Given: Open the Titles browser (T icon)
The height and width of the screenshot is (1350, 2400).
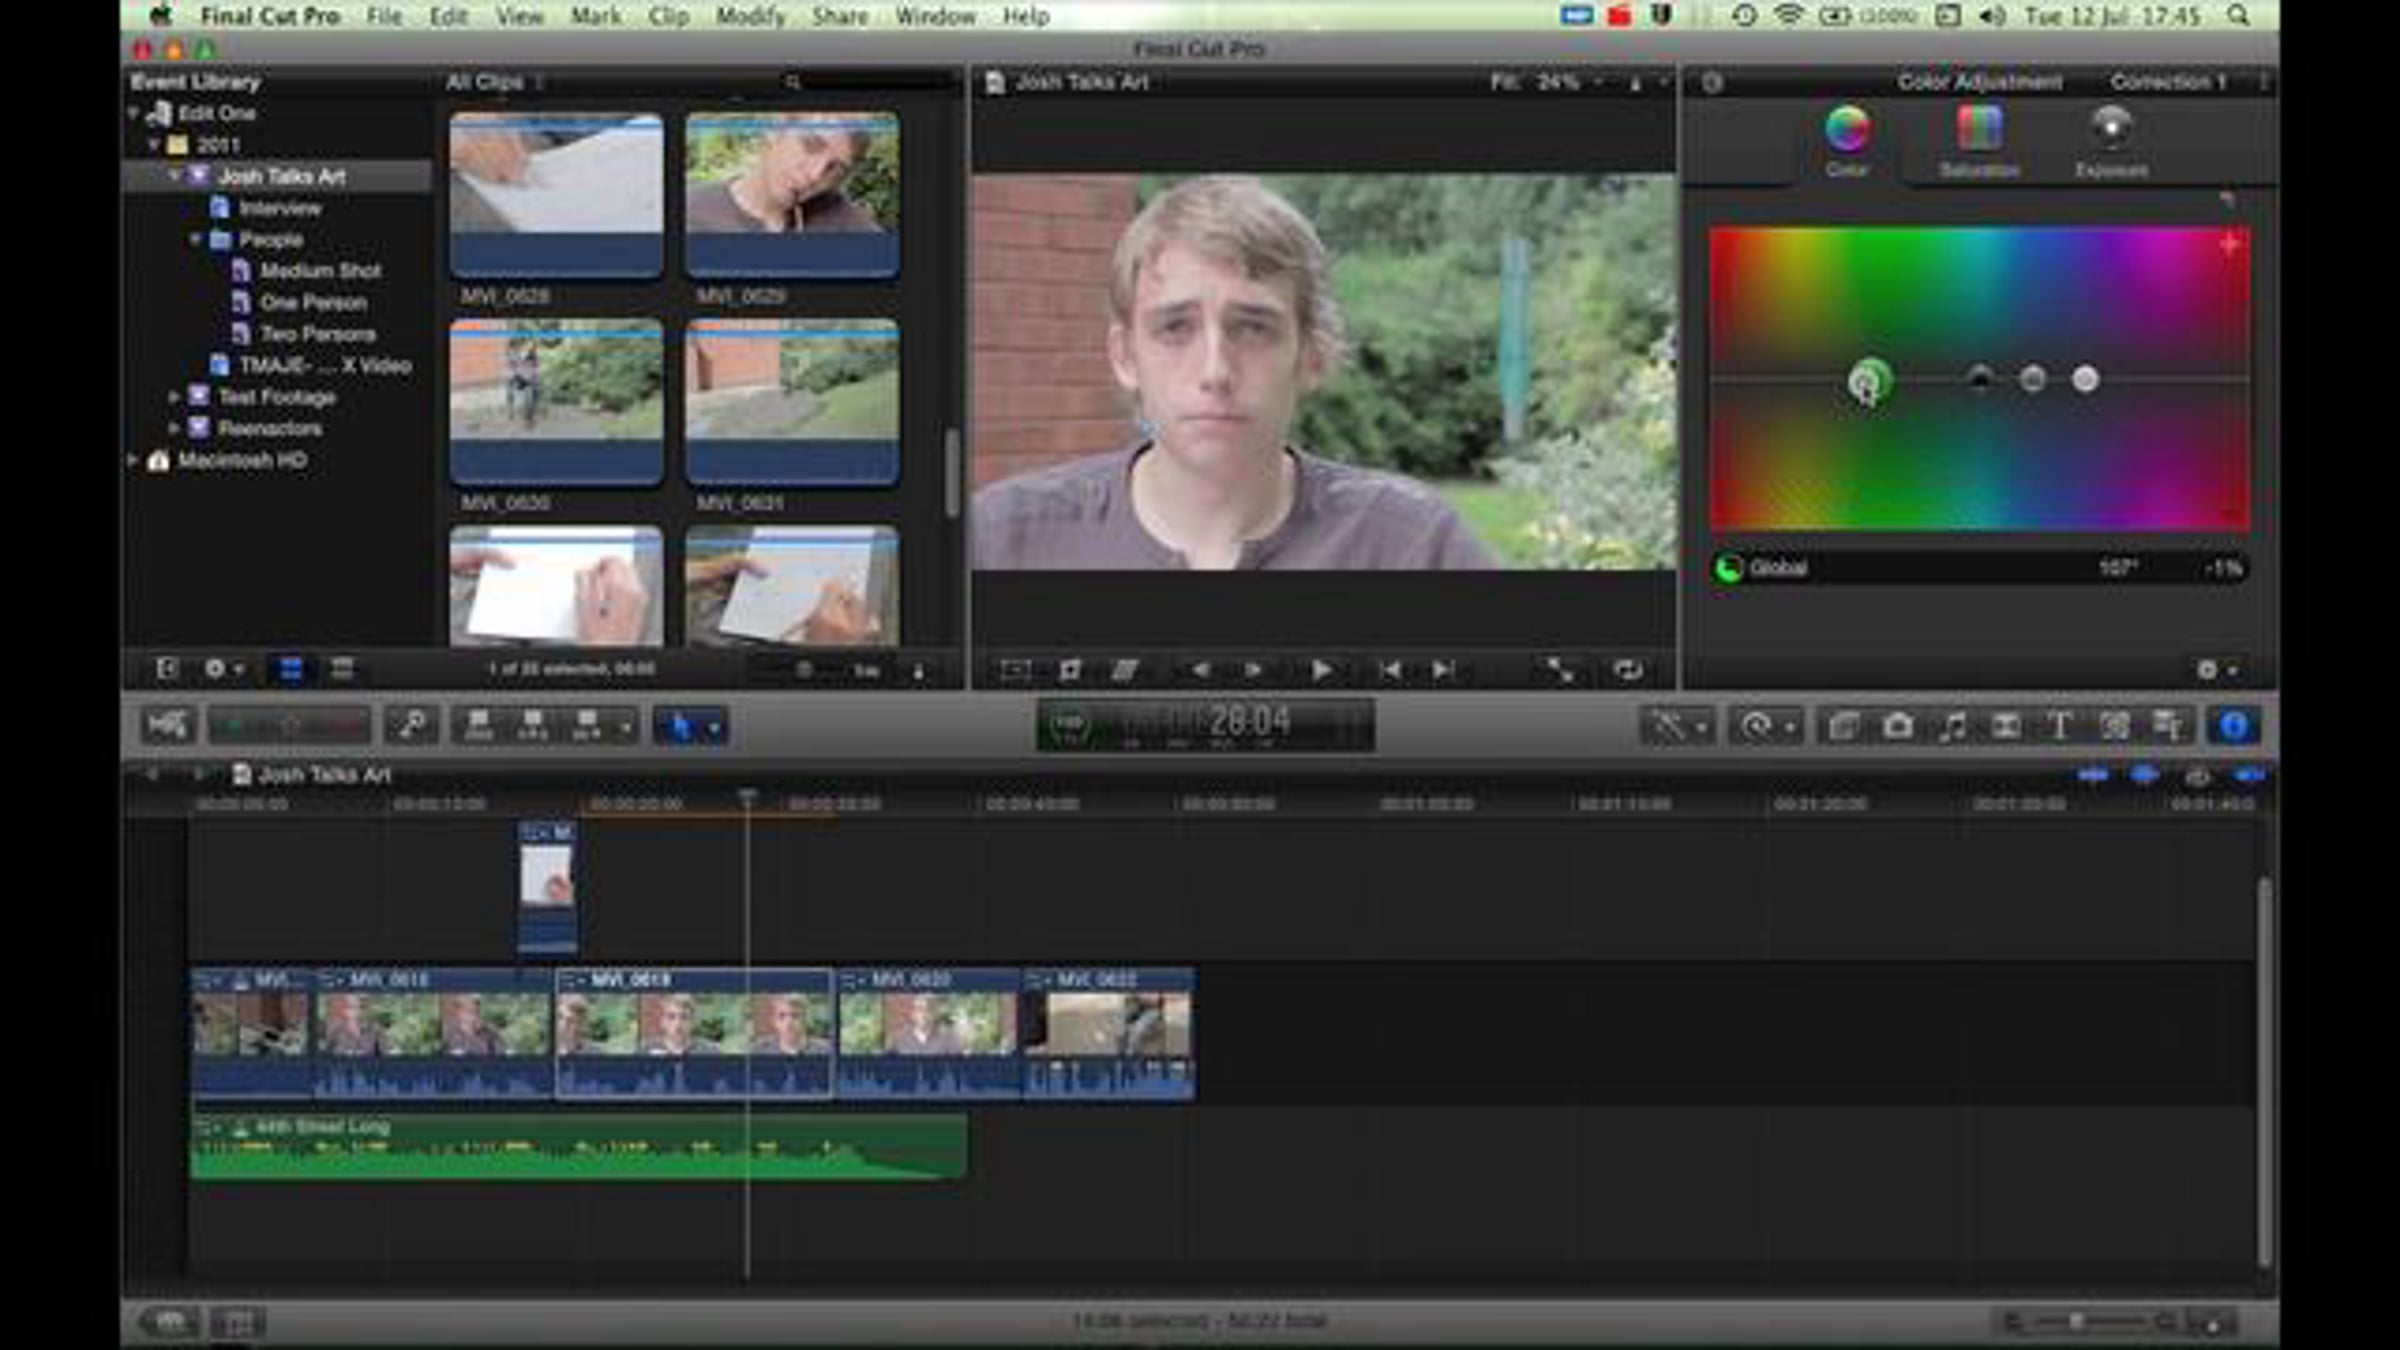Looking at the screenshot, I should [x=2060, y=727].
